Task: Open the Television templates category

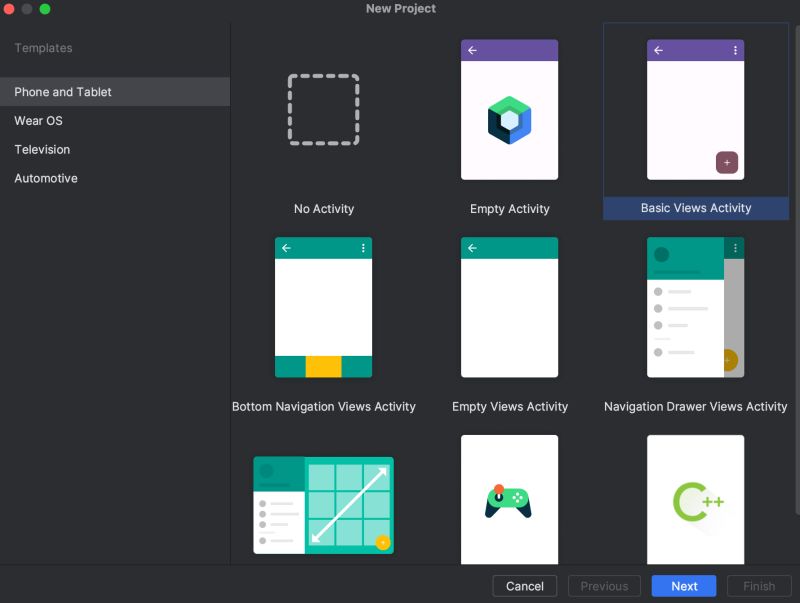Action: tap(115, 149)
